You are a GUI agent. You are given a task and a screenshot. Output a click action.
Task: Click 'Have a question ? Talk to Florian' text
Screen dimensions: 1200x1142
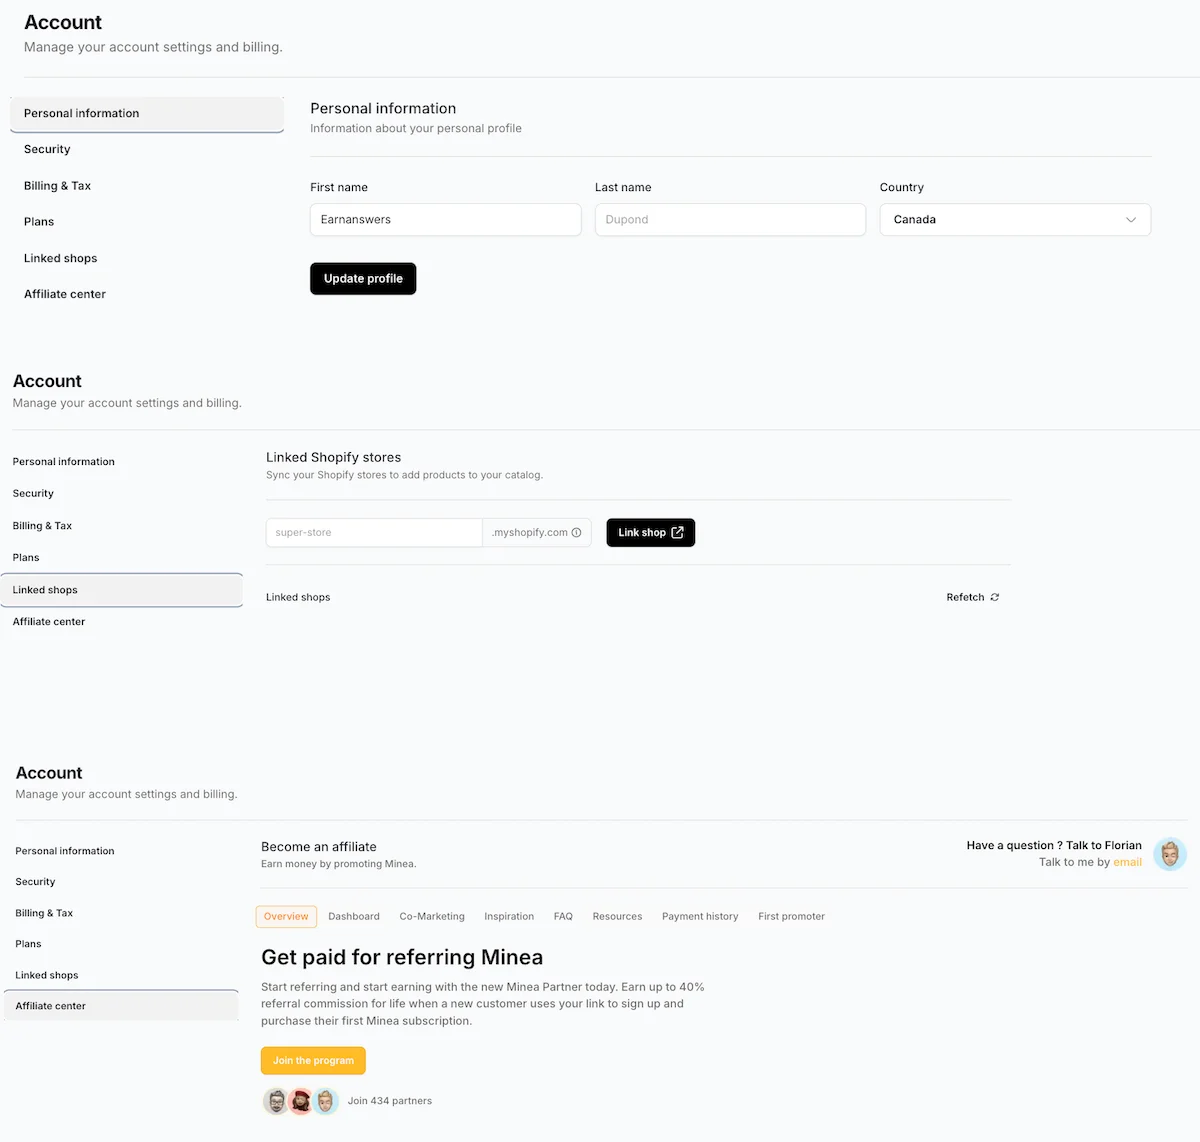click(x=1054, y=845)
